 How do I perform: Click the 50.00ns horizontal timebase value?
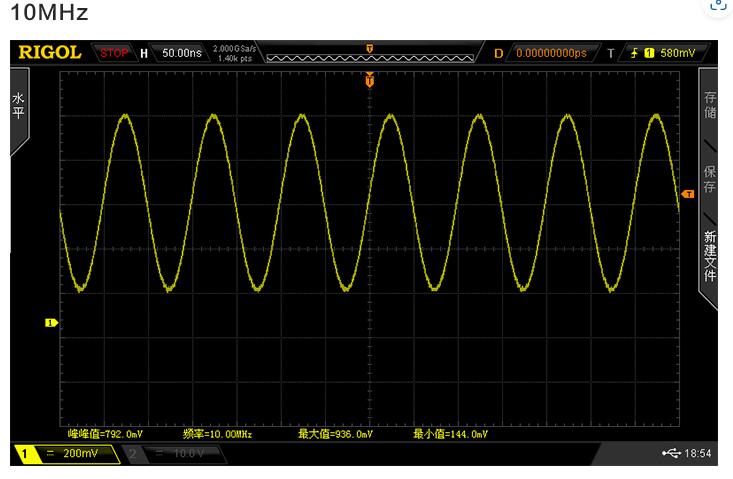click(x=181, y=53)
